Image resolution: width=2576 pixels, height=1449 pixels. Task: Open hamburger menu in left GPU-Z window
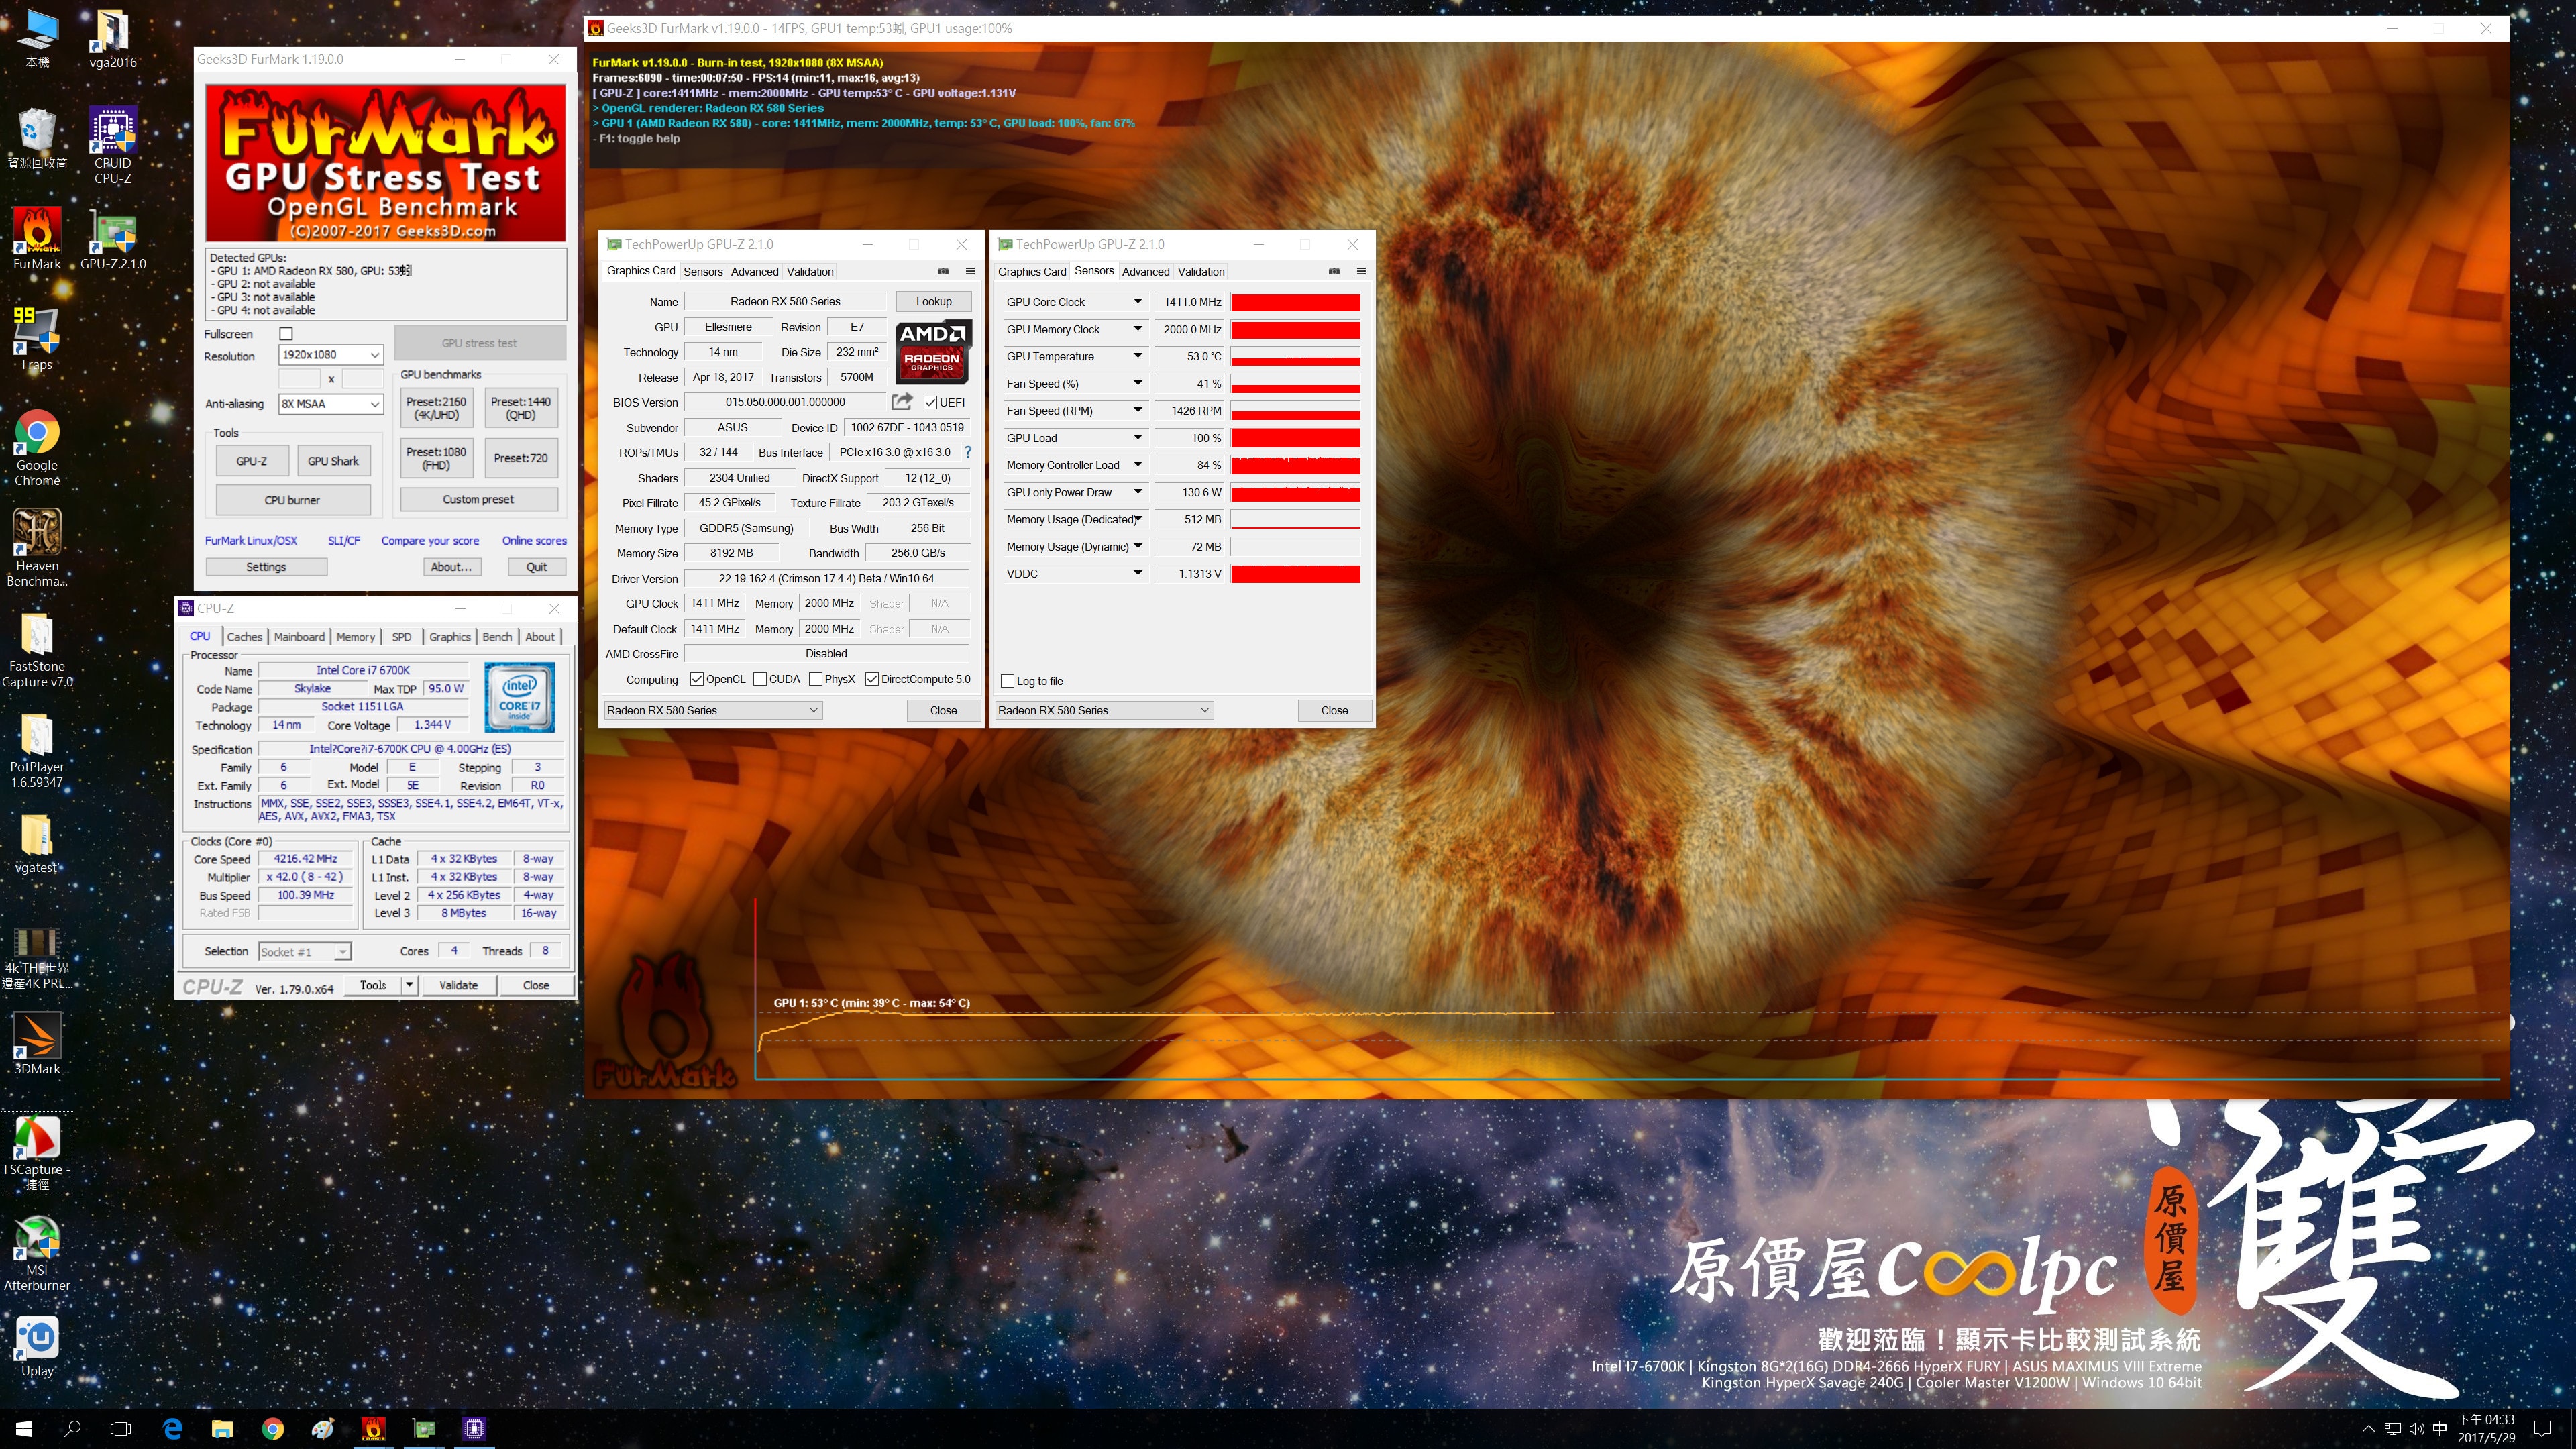click(x=969, y=271)
